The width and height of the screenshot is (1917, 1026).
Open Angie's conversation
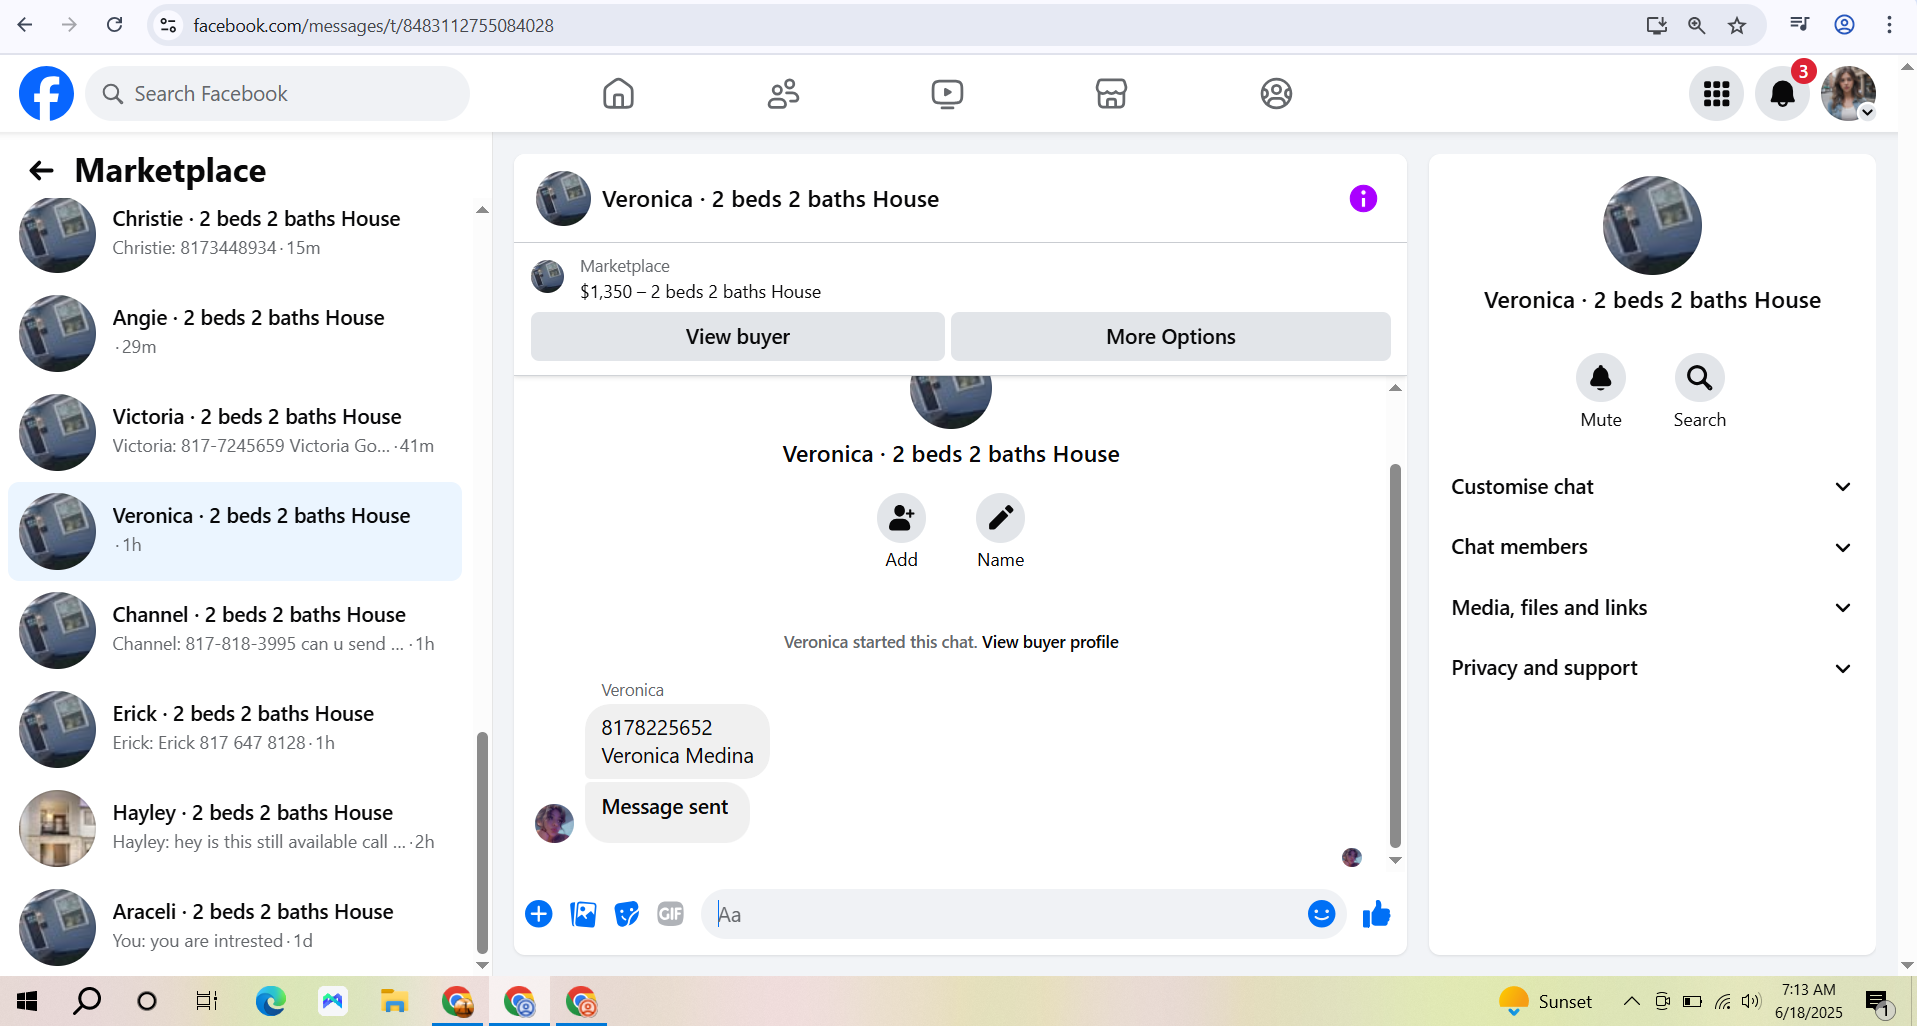236,333
